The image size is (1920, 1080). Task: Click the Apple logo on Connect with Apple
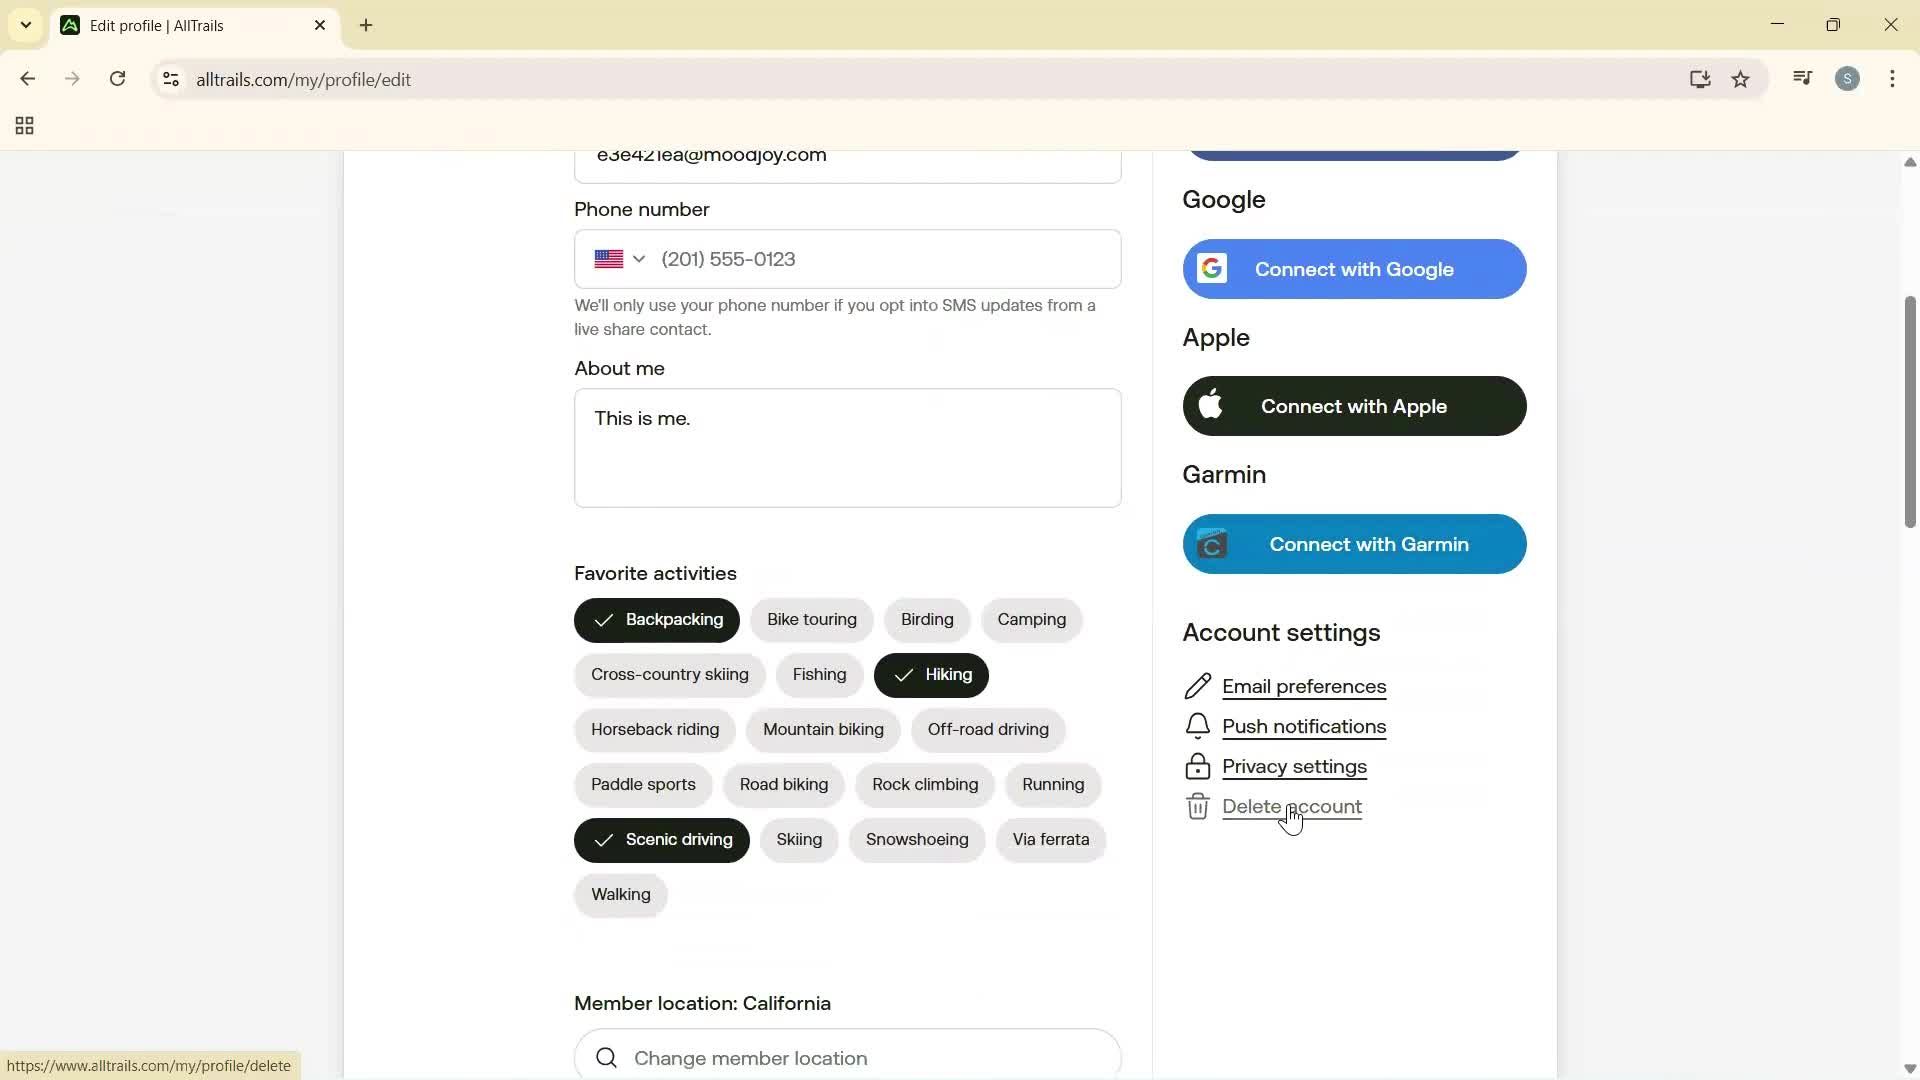1211,406
